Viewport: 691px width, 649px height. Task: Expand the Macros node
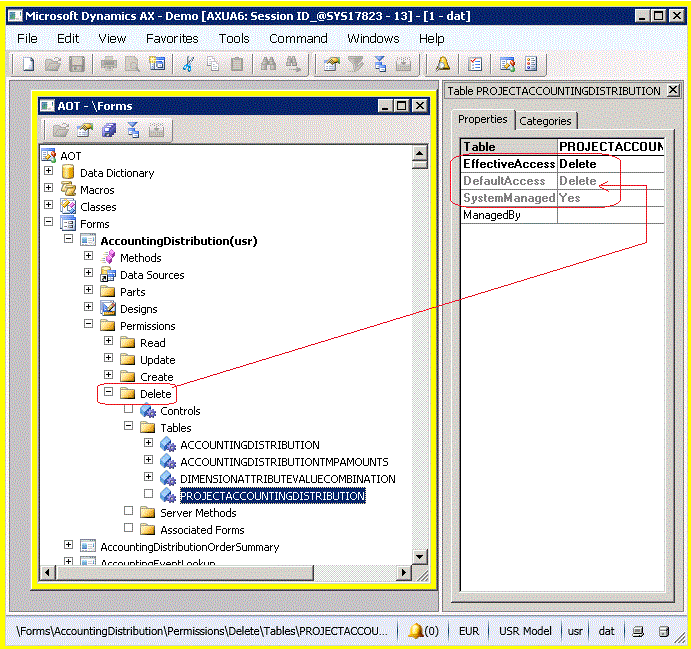tap(48, 188)
